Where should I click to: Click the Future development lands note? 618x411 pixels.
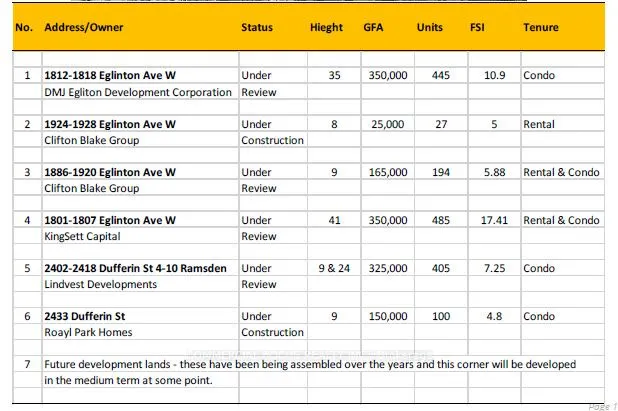tap(310, 372)
